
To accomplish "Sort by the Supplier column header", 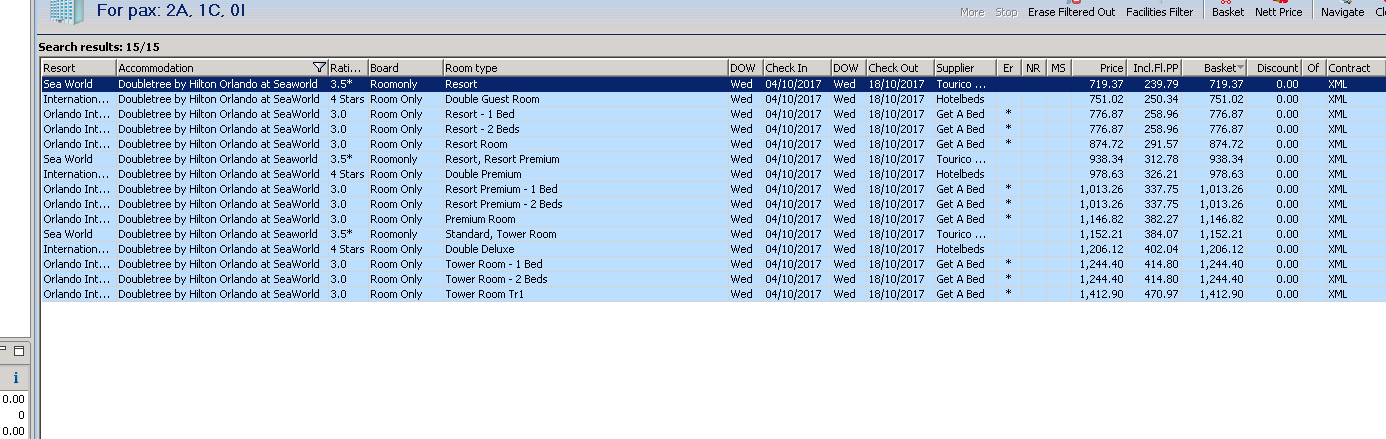I will coord(965,68).
